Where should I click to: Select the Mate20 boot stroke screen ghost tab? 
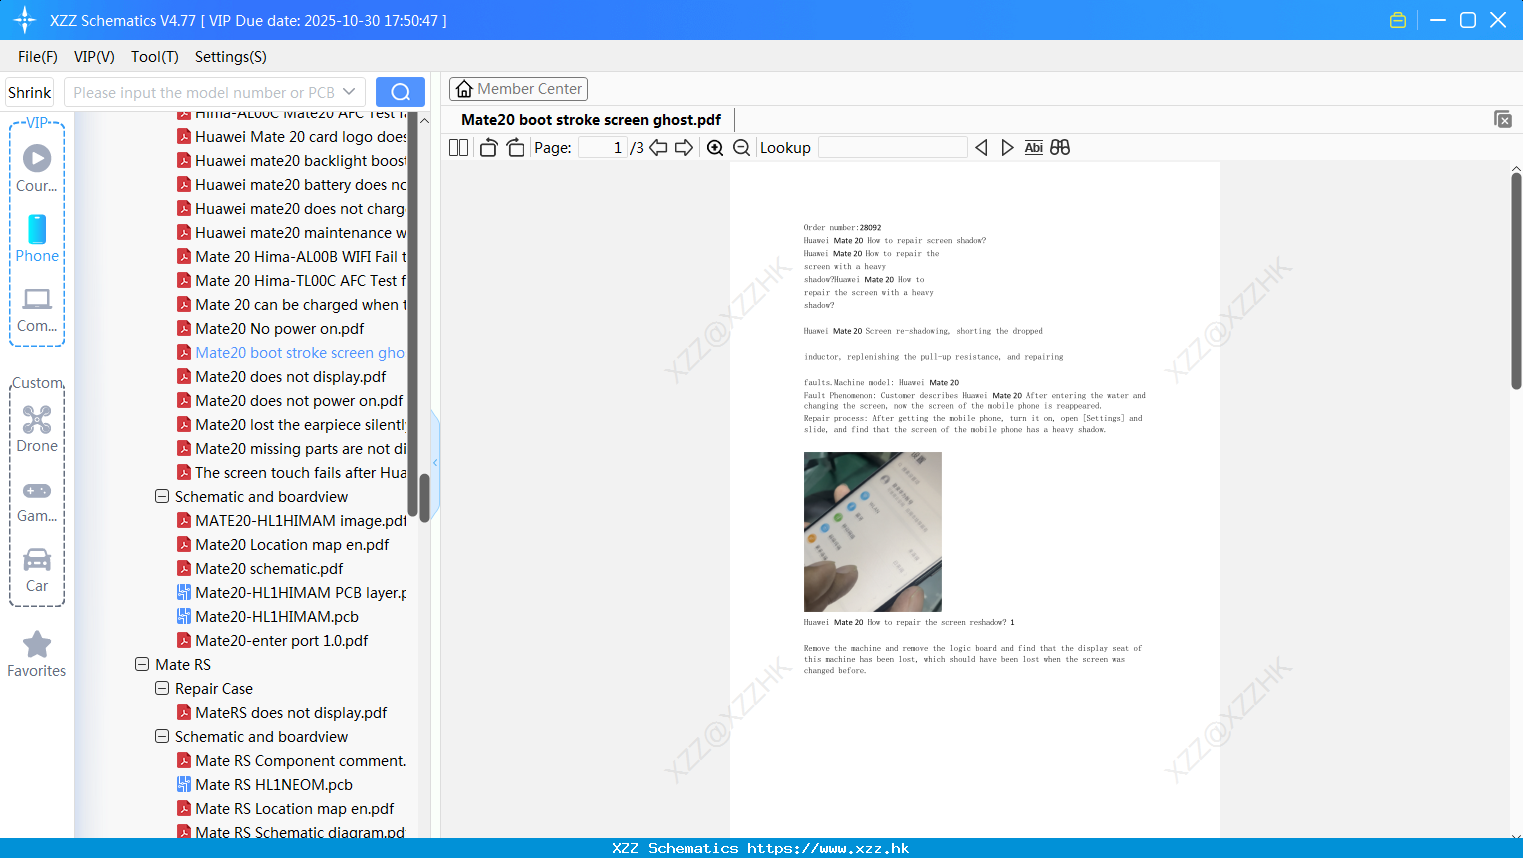[x=591, y=120]
